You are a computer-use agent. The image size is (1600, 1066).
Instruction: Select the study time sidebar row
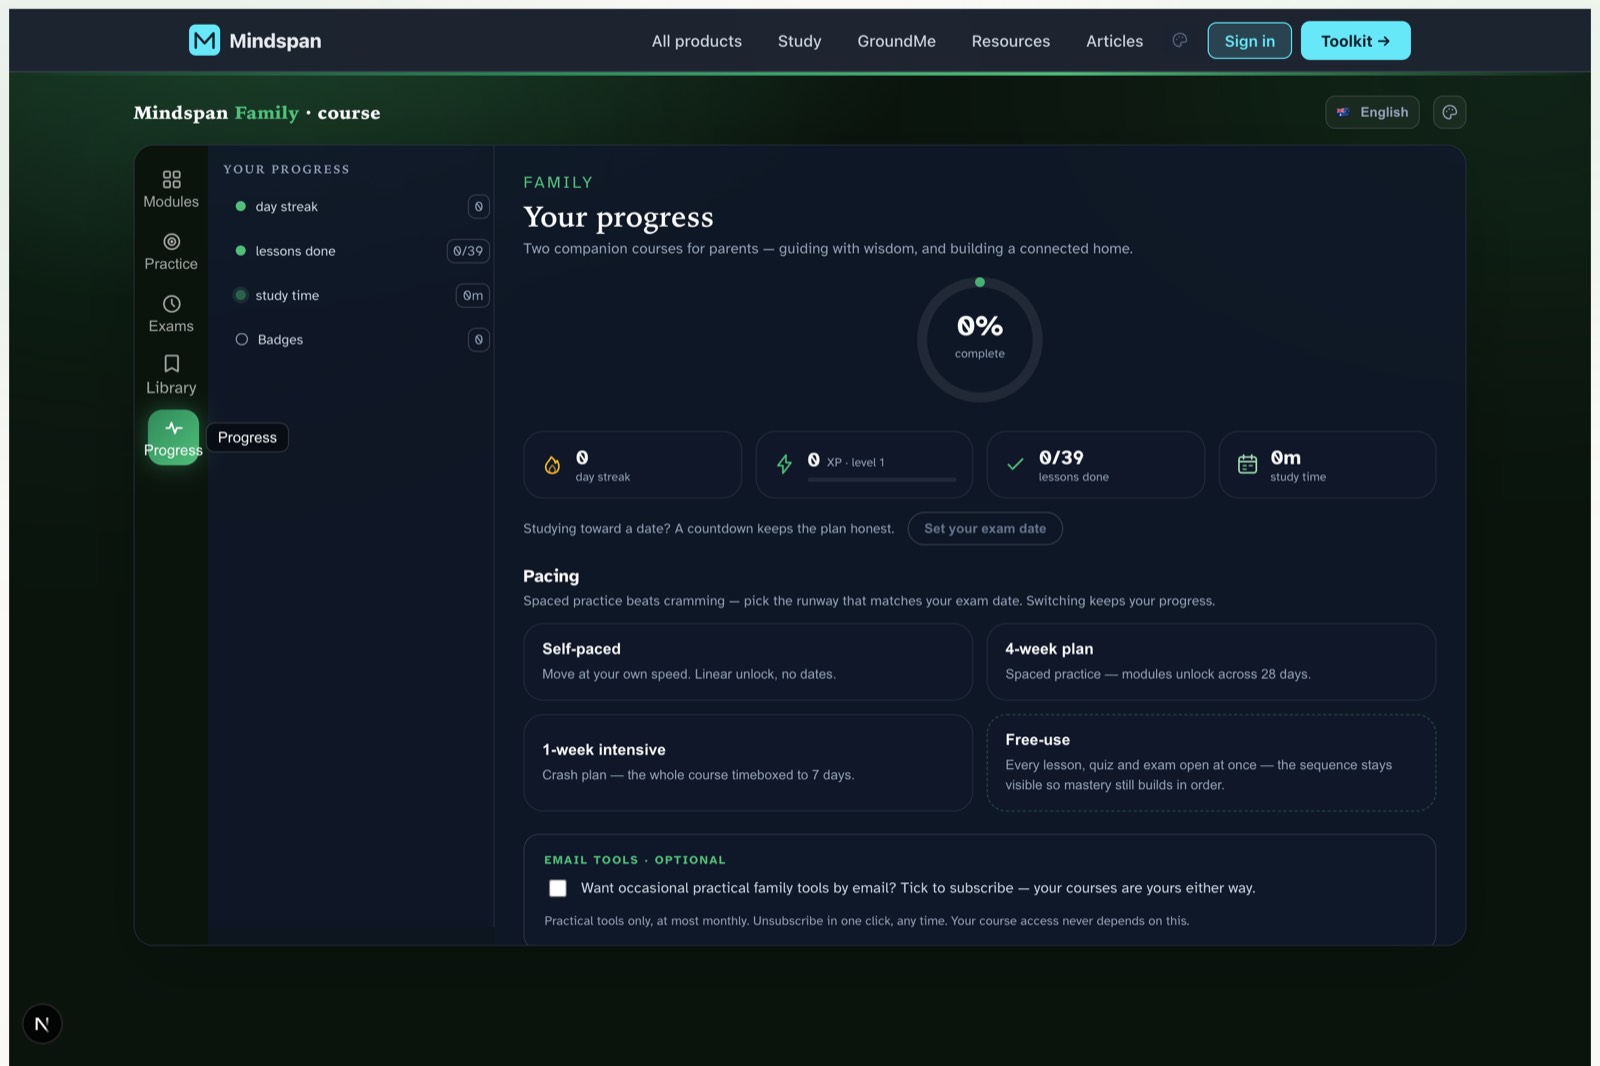point(357,295)
